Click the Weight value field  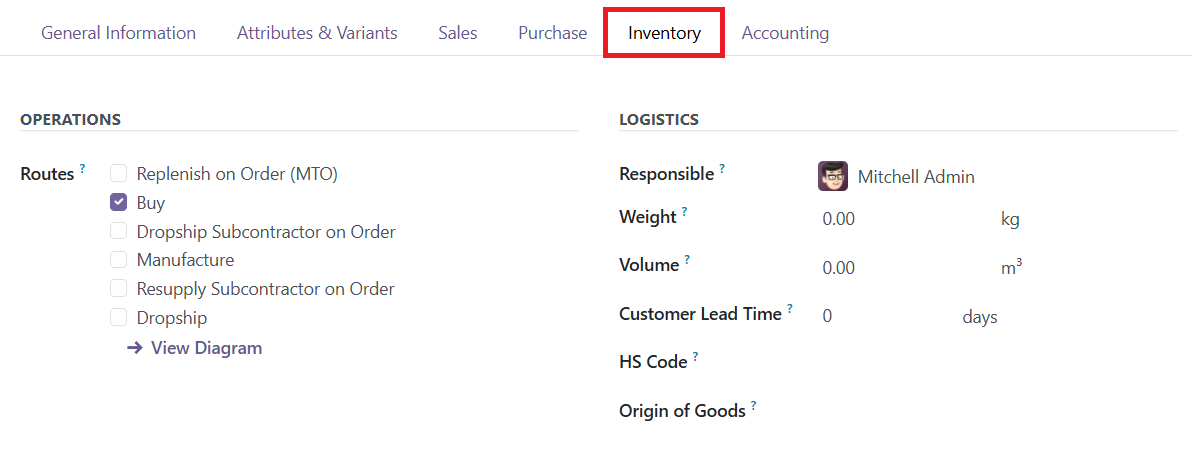coord(905,220)
